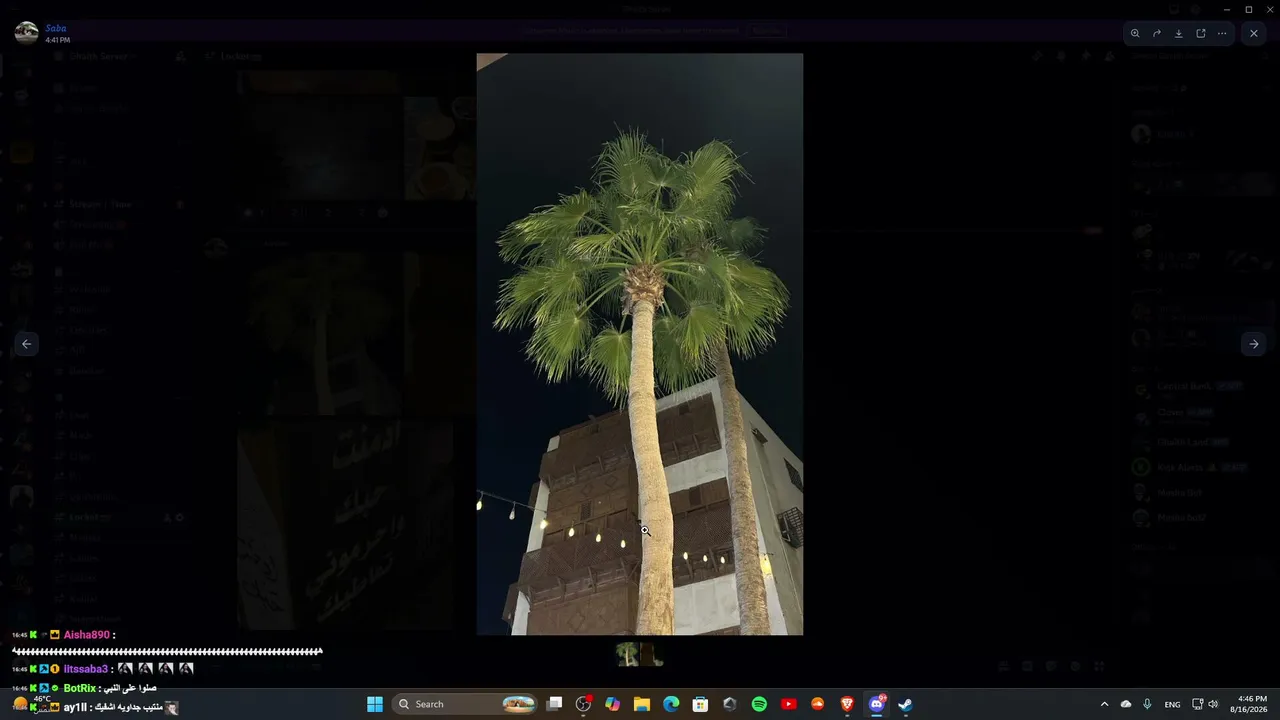The height and width of the screenshot is (720, 1280).
Task: Launch Microsoft Copilot from the taskbar
Action: 613,704
